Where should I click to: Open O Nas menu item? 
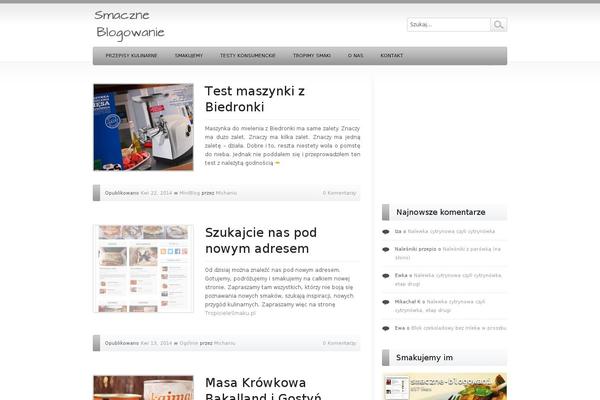tap(355, 56)
